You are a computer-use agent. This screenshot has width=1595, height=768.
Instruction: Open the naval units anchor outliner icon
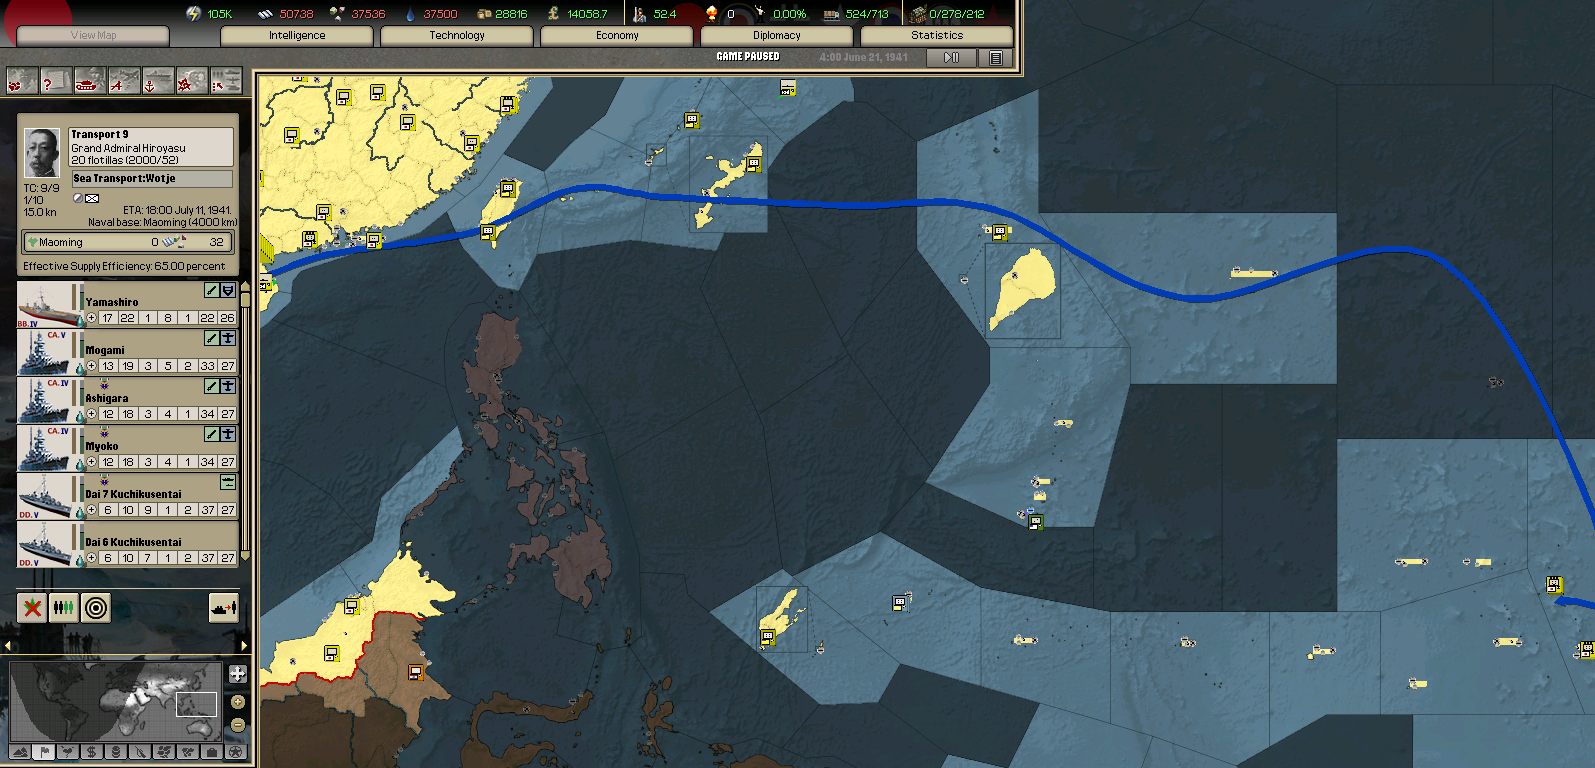(x=157, y=82)
